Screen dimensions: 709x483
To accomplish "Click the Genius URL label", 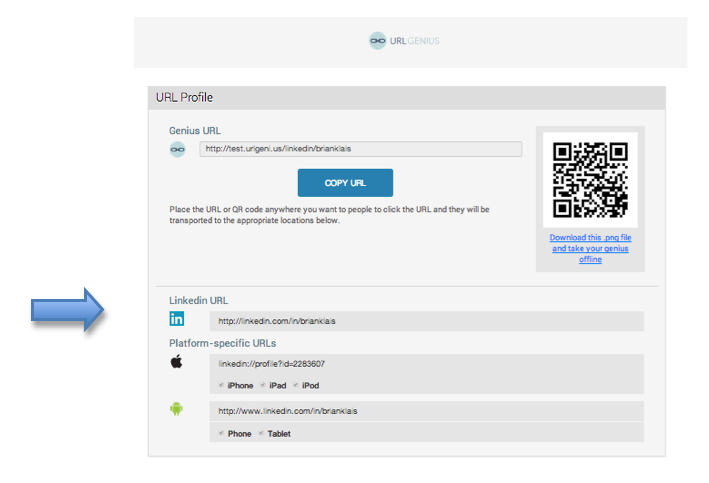I will (195, 131).
